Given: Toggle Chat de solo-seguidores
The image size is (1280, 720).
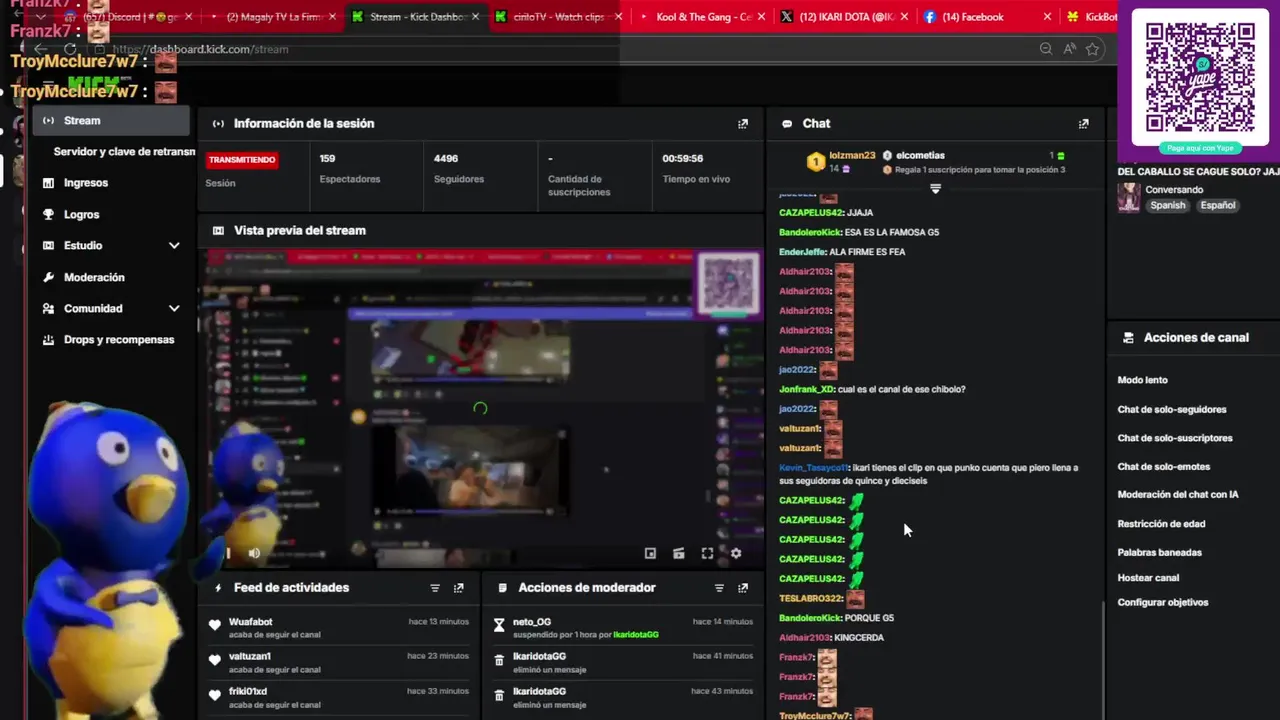Looking at the screenshot, I should [x=1172, y=409].
